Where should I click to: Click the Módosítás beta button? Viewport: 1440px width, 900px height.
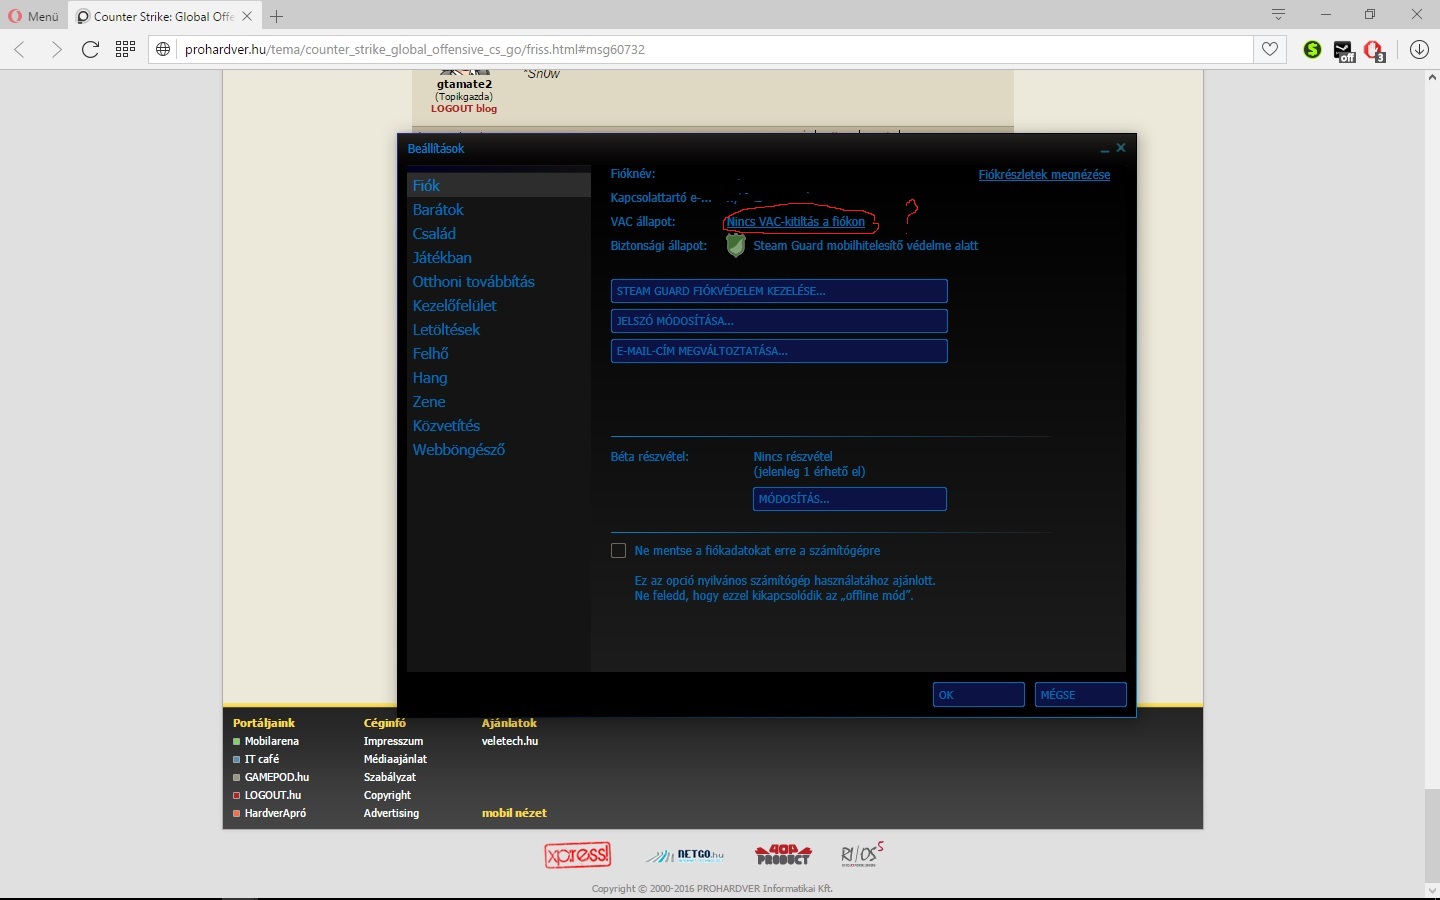850,499
